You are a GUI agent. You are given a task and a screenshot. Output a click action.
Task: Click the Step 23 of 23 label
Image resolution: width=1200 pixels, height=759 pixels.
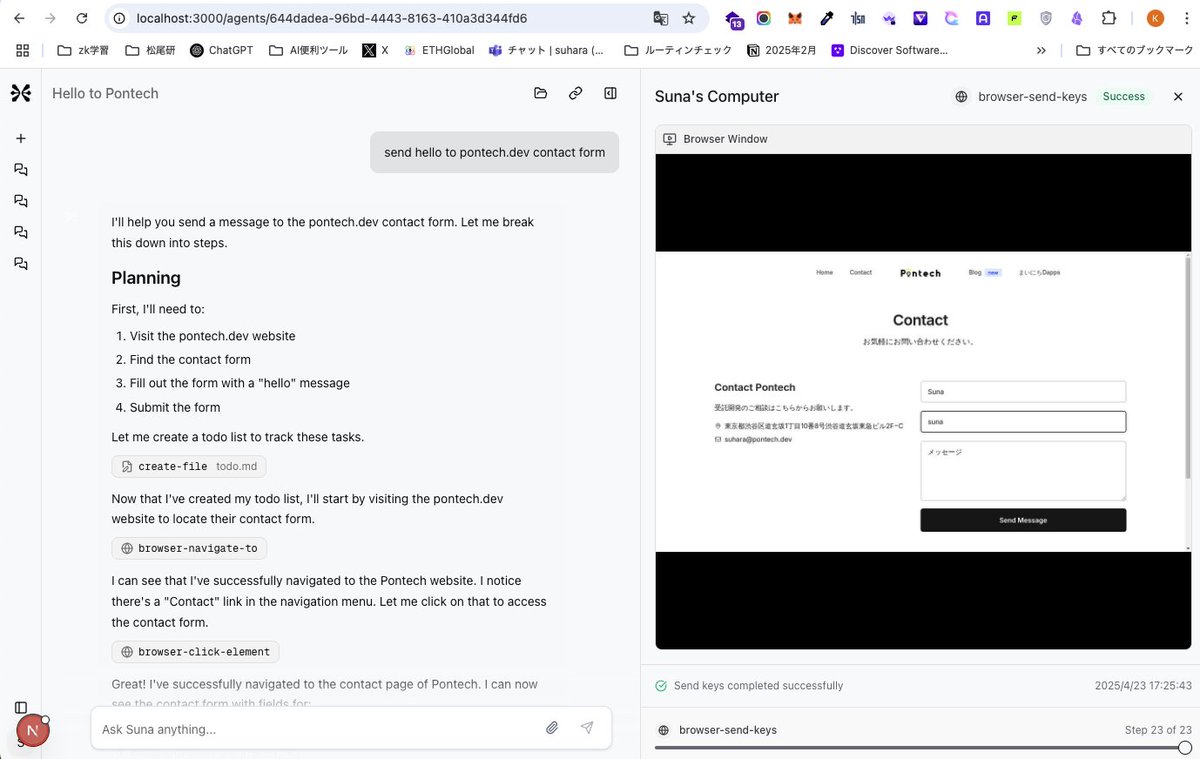pyautogui.click(x=1158, y=730)
